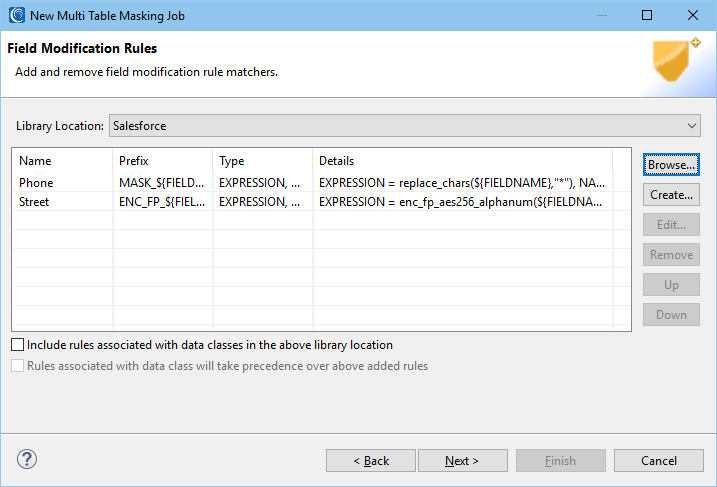Click the Type column header
The height and width of the screenshot is (487, 717).
tap(263, 161)
